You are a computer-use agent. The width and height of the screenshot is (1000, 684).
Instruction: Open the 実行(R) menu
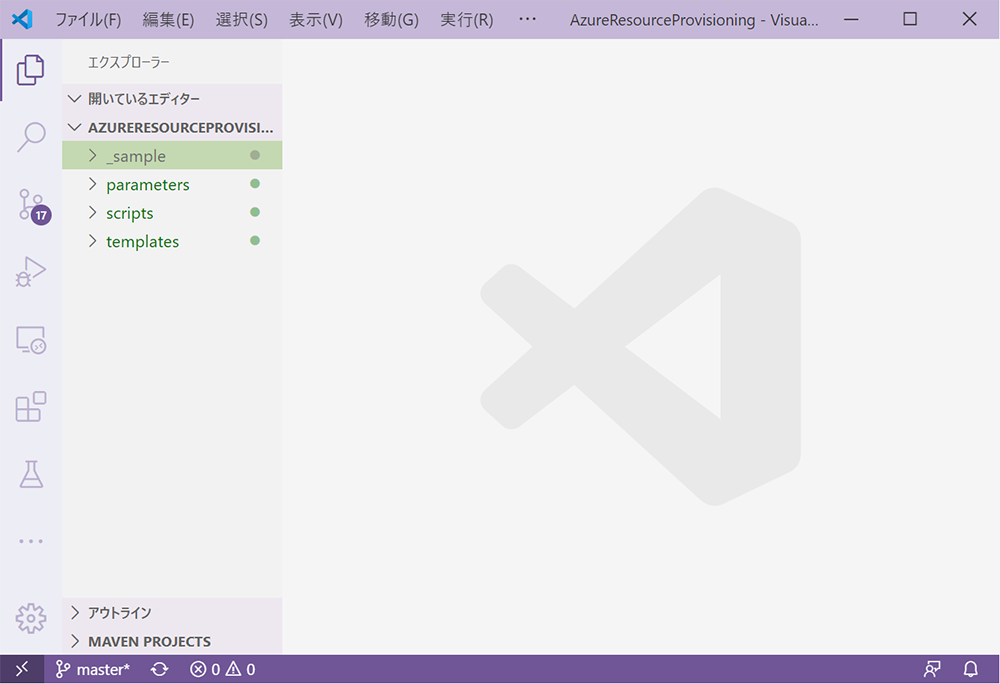point(466,20)
